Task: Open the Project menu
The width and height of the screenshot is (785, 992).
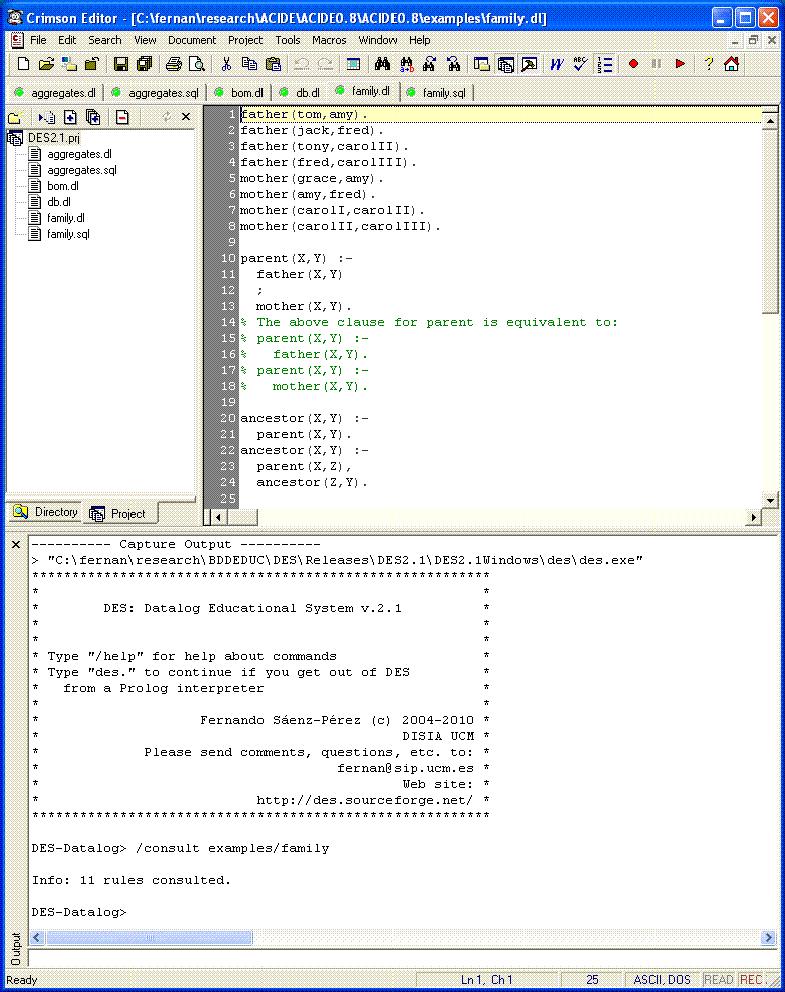Action: tap(245, 40)
